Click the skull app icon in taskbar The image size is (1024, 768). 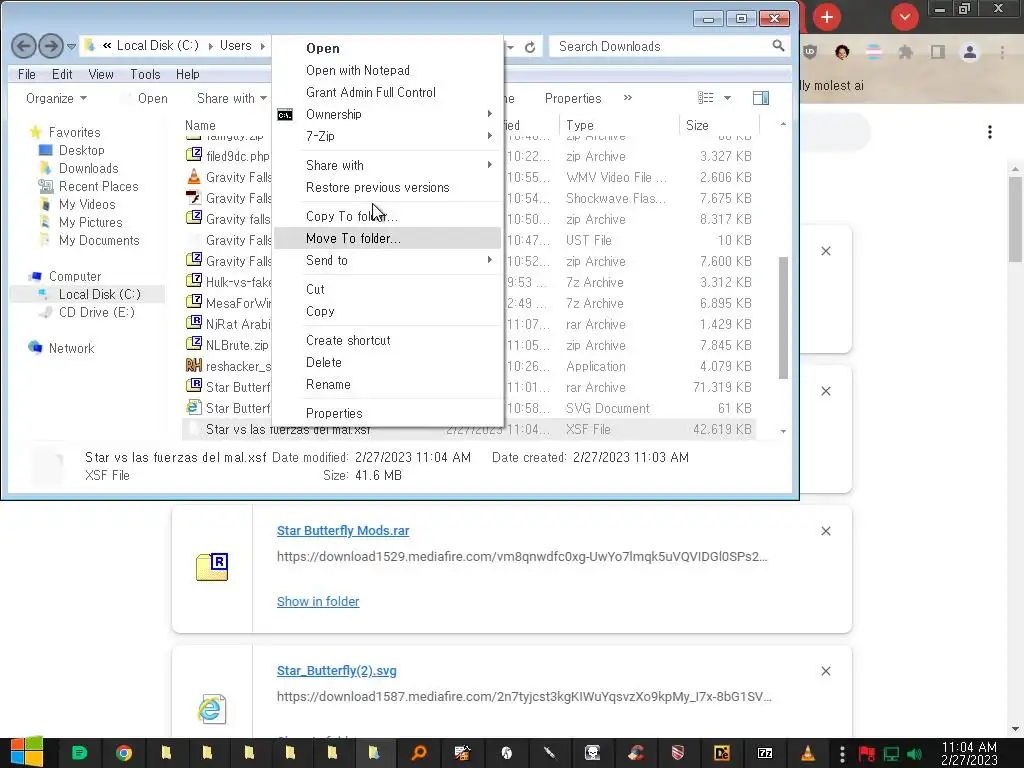tap(592, 753)
